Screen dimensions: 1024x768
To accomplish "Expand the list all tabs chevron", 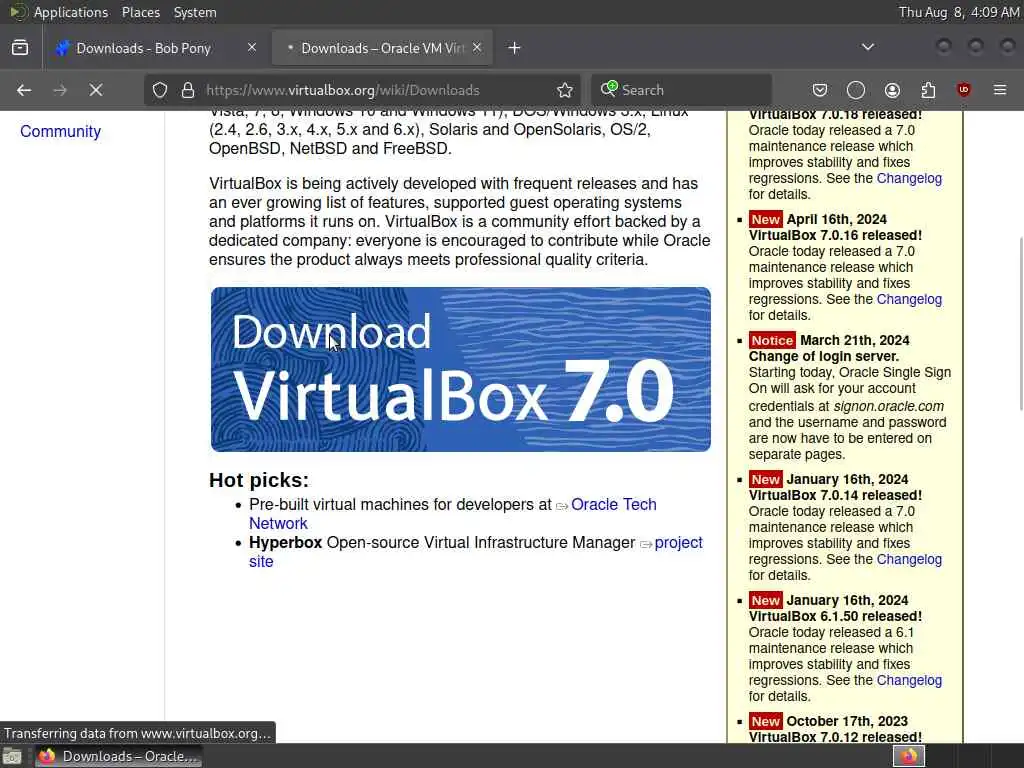I will [x=868, y=47].
